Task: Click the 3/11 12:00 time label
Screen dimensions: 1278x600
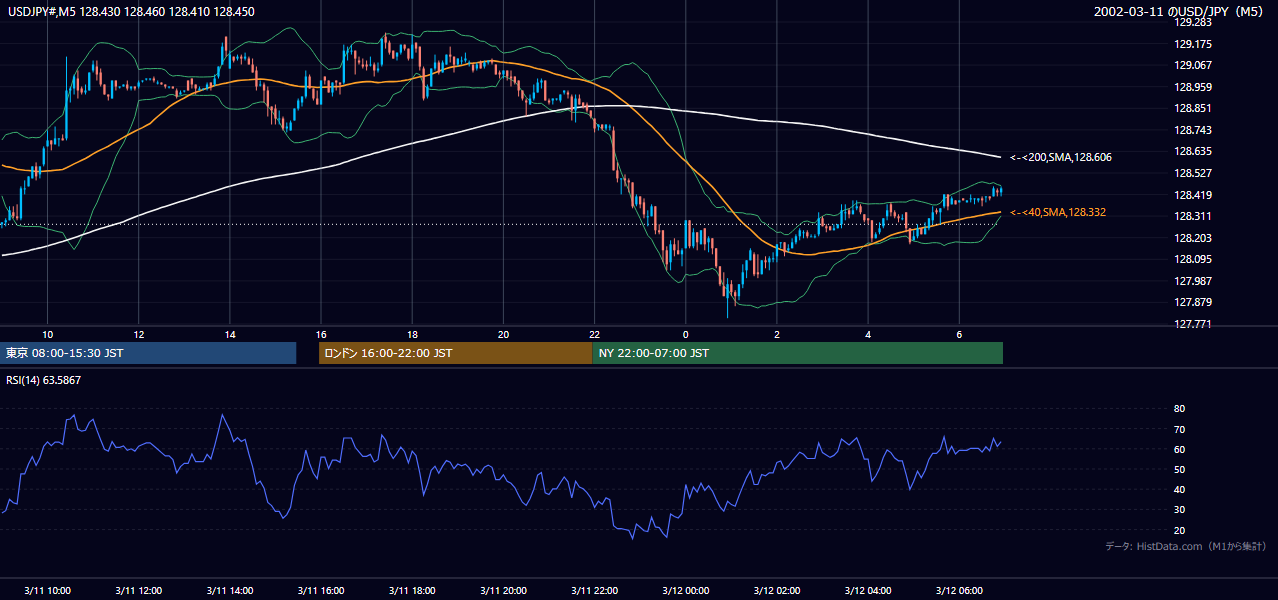Action: pyautogui.click(x=138, y=590)
